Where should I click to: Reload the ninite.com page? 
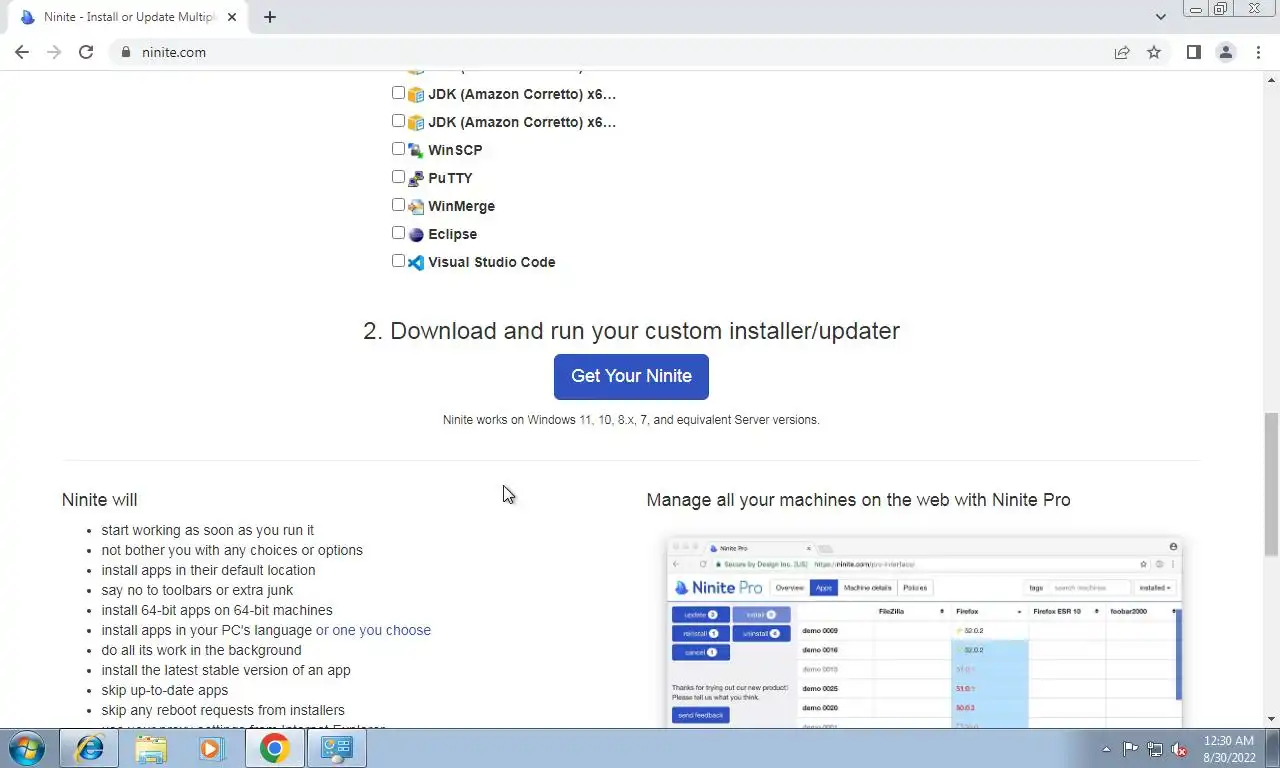click(x=86, y=52)
